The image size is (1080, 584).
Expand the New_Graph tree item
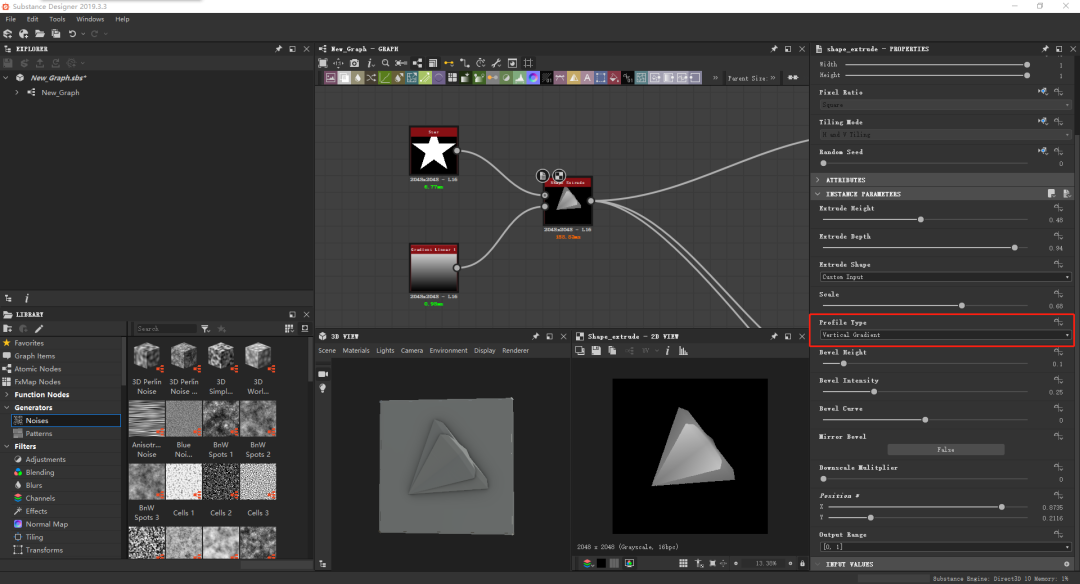[x=17, y=92]
